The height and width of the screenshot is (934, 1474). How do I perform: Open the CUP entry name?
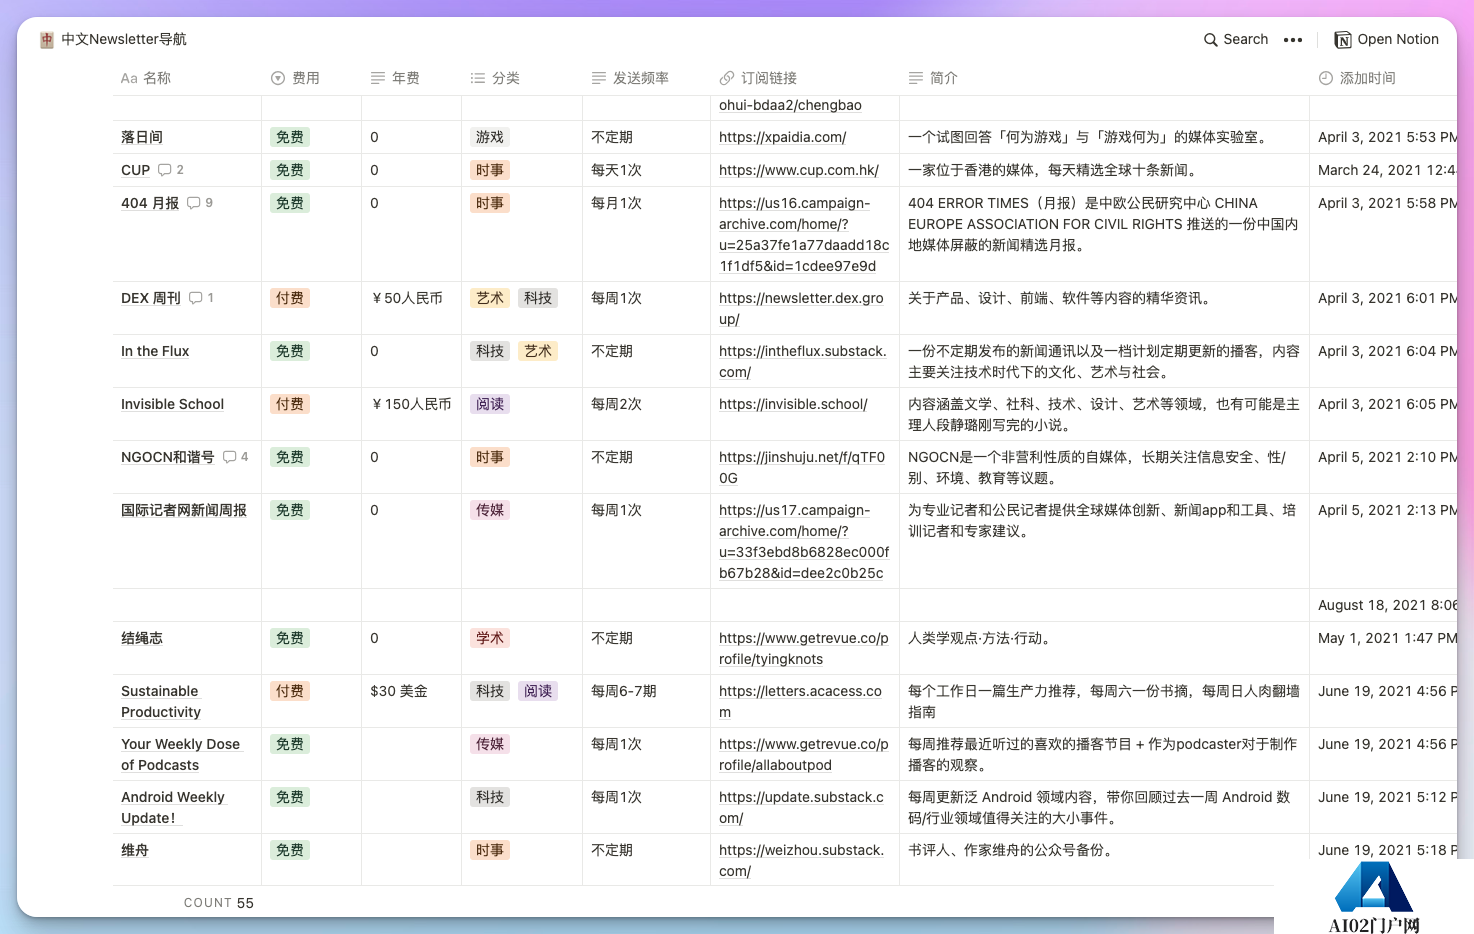[x=135, y=171]
